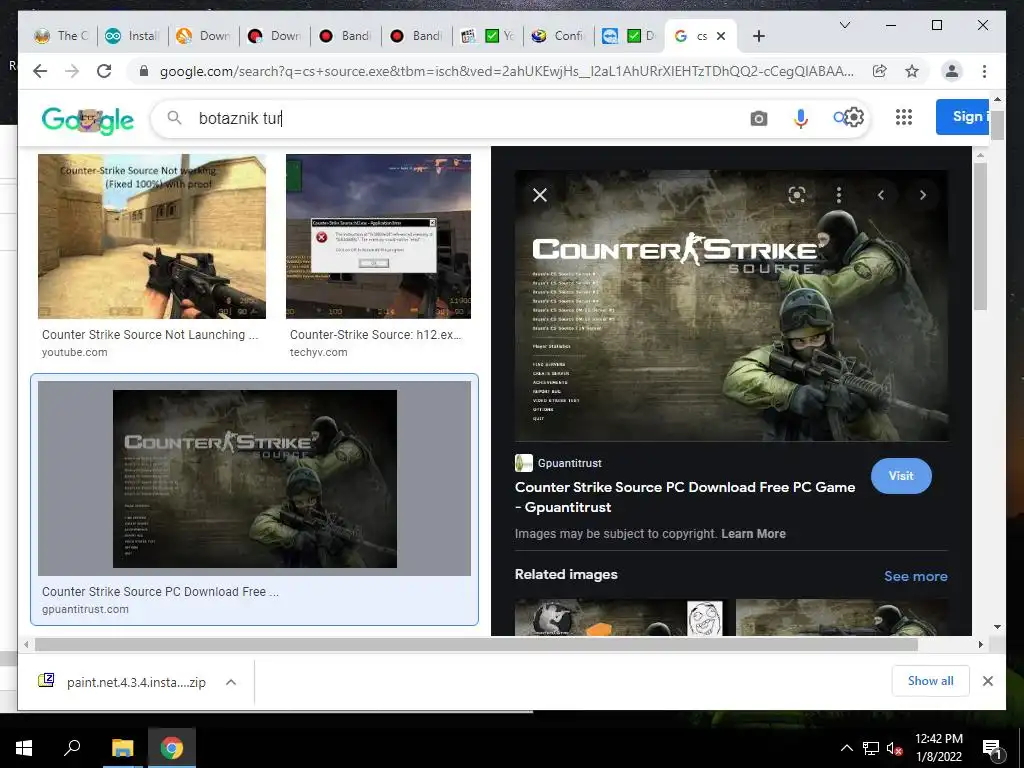
Task: Switch to the 'Instal' tab
Action: [x=133, y=36]
